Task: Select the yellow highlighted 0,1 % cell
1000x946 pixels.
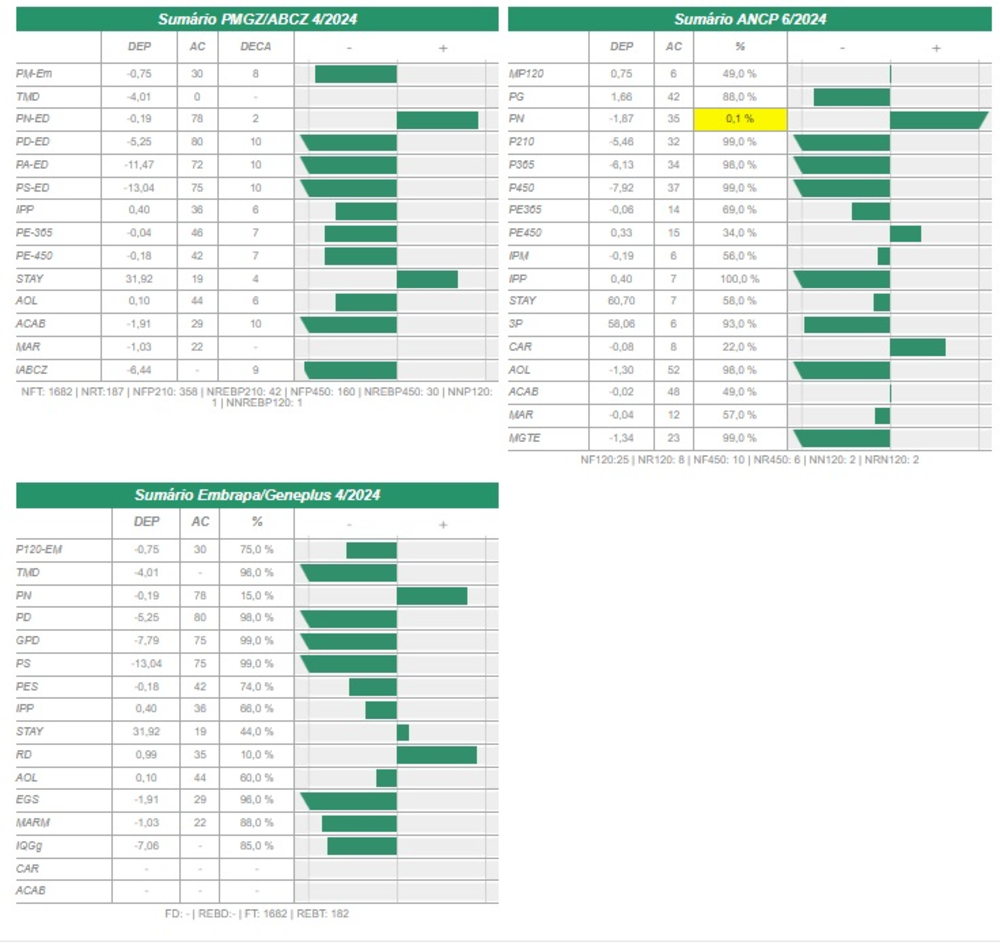Action: click(740, 119)
